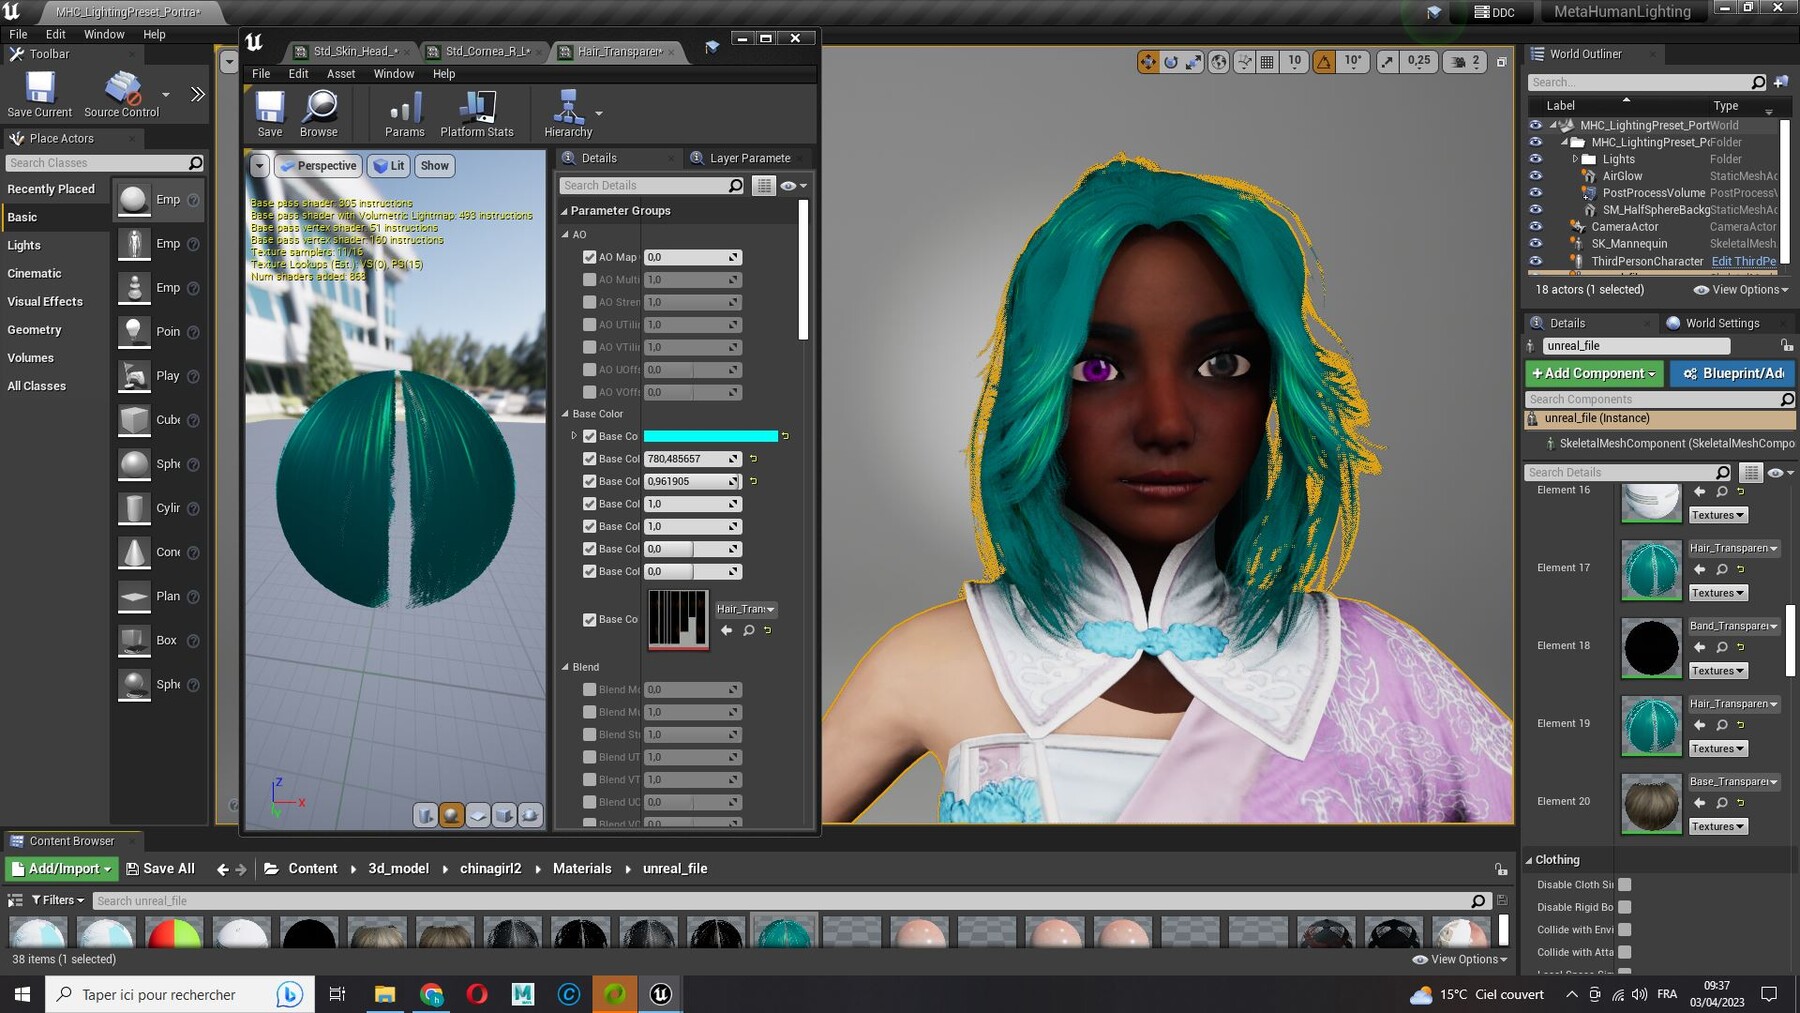
Task: Open Filters dropdown in Content Browser
Action: [x=58, y=900]
